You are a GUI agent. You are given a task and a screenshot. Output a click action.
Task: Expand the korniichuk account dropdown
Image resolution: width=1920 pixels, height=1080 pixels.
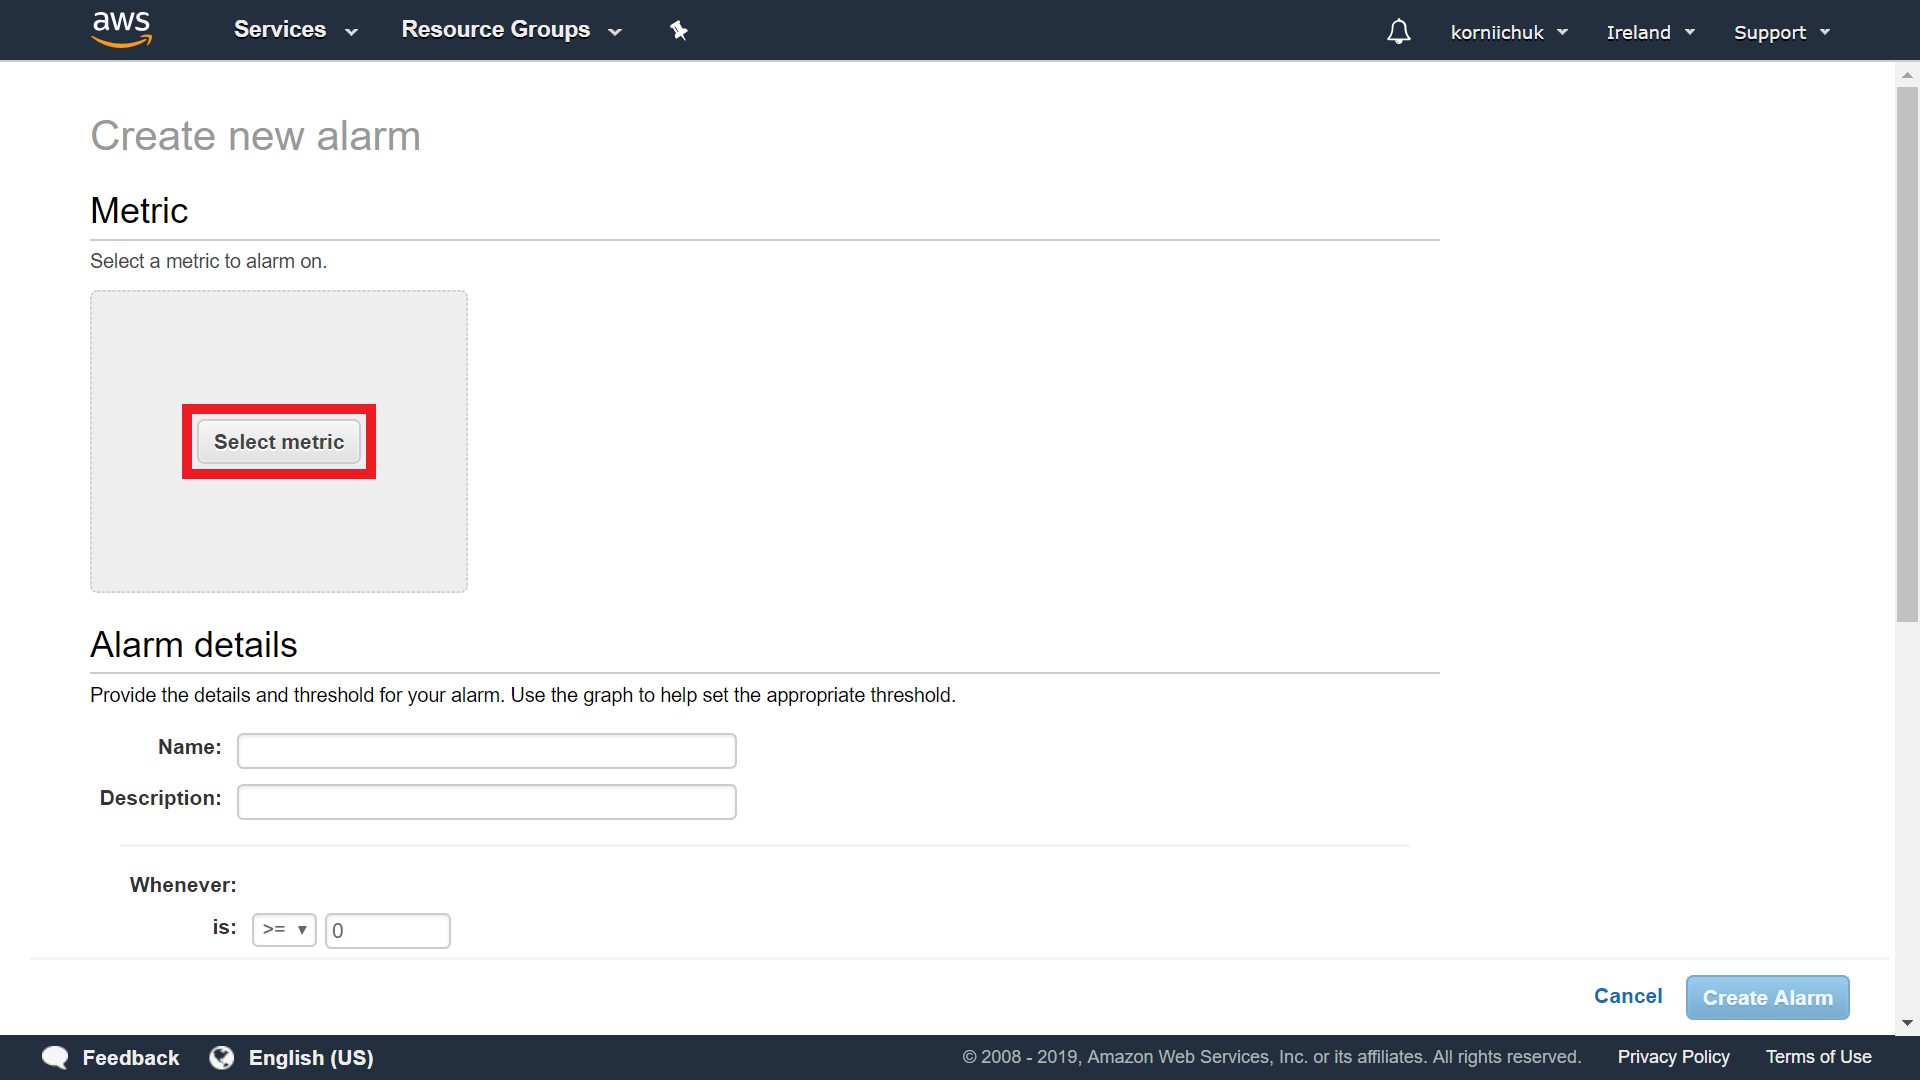point(1508,32)
